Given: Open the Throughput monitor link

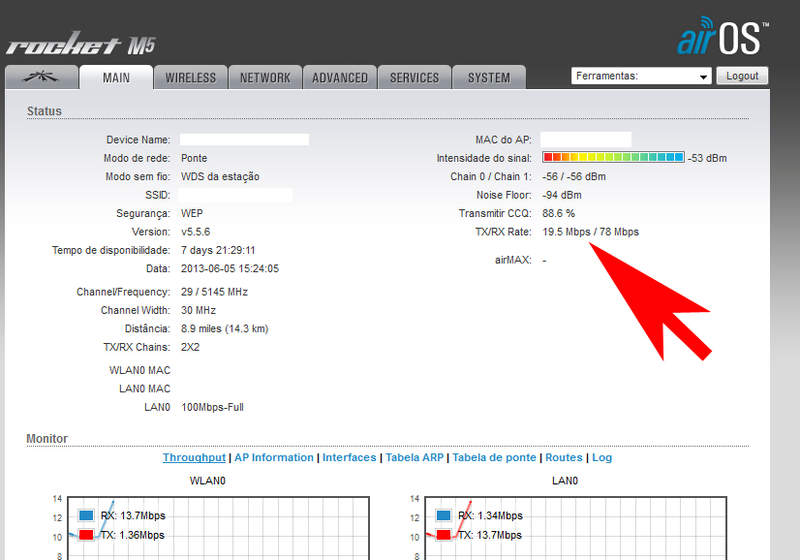Looking at the screenshot, I should coord(194,457).
